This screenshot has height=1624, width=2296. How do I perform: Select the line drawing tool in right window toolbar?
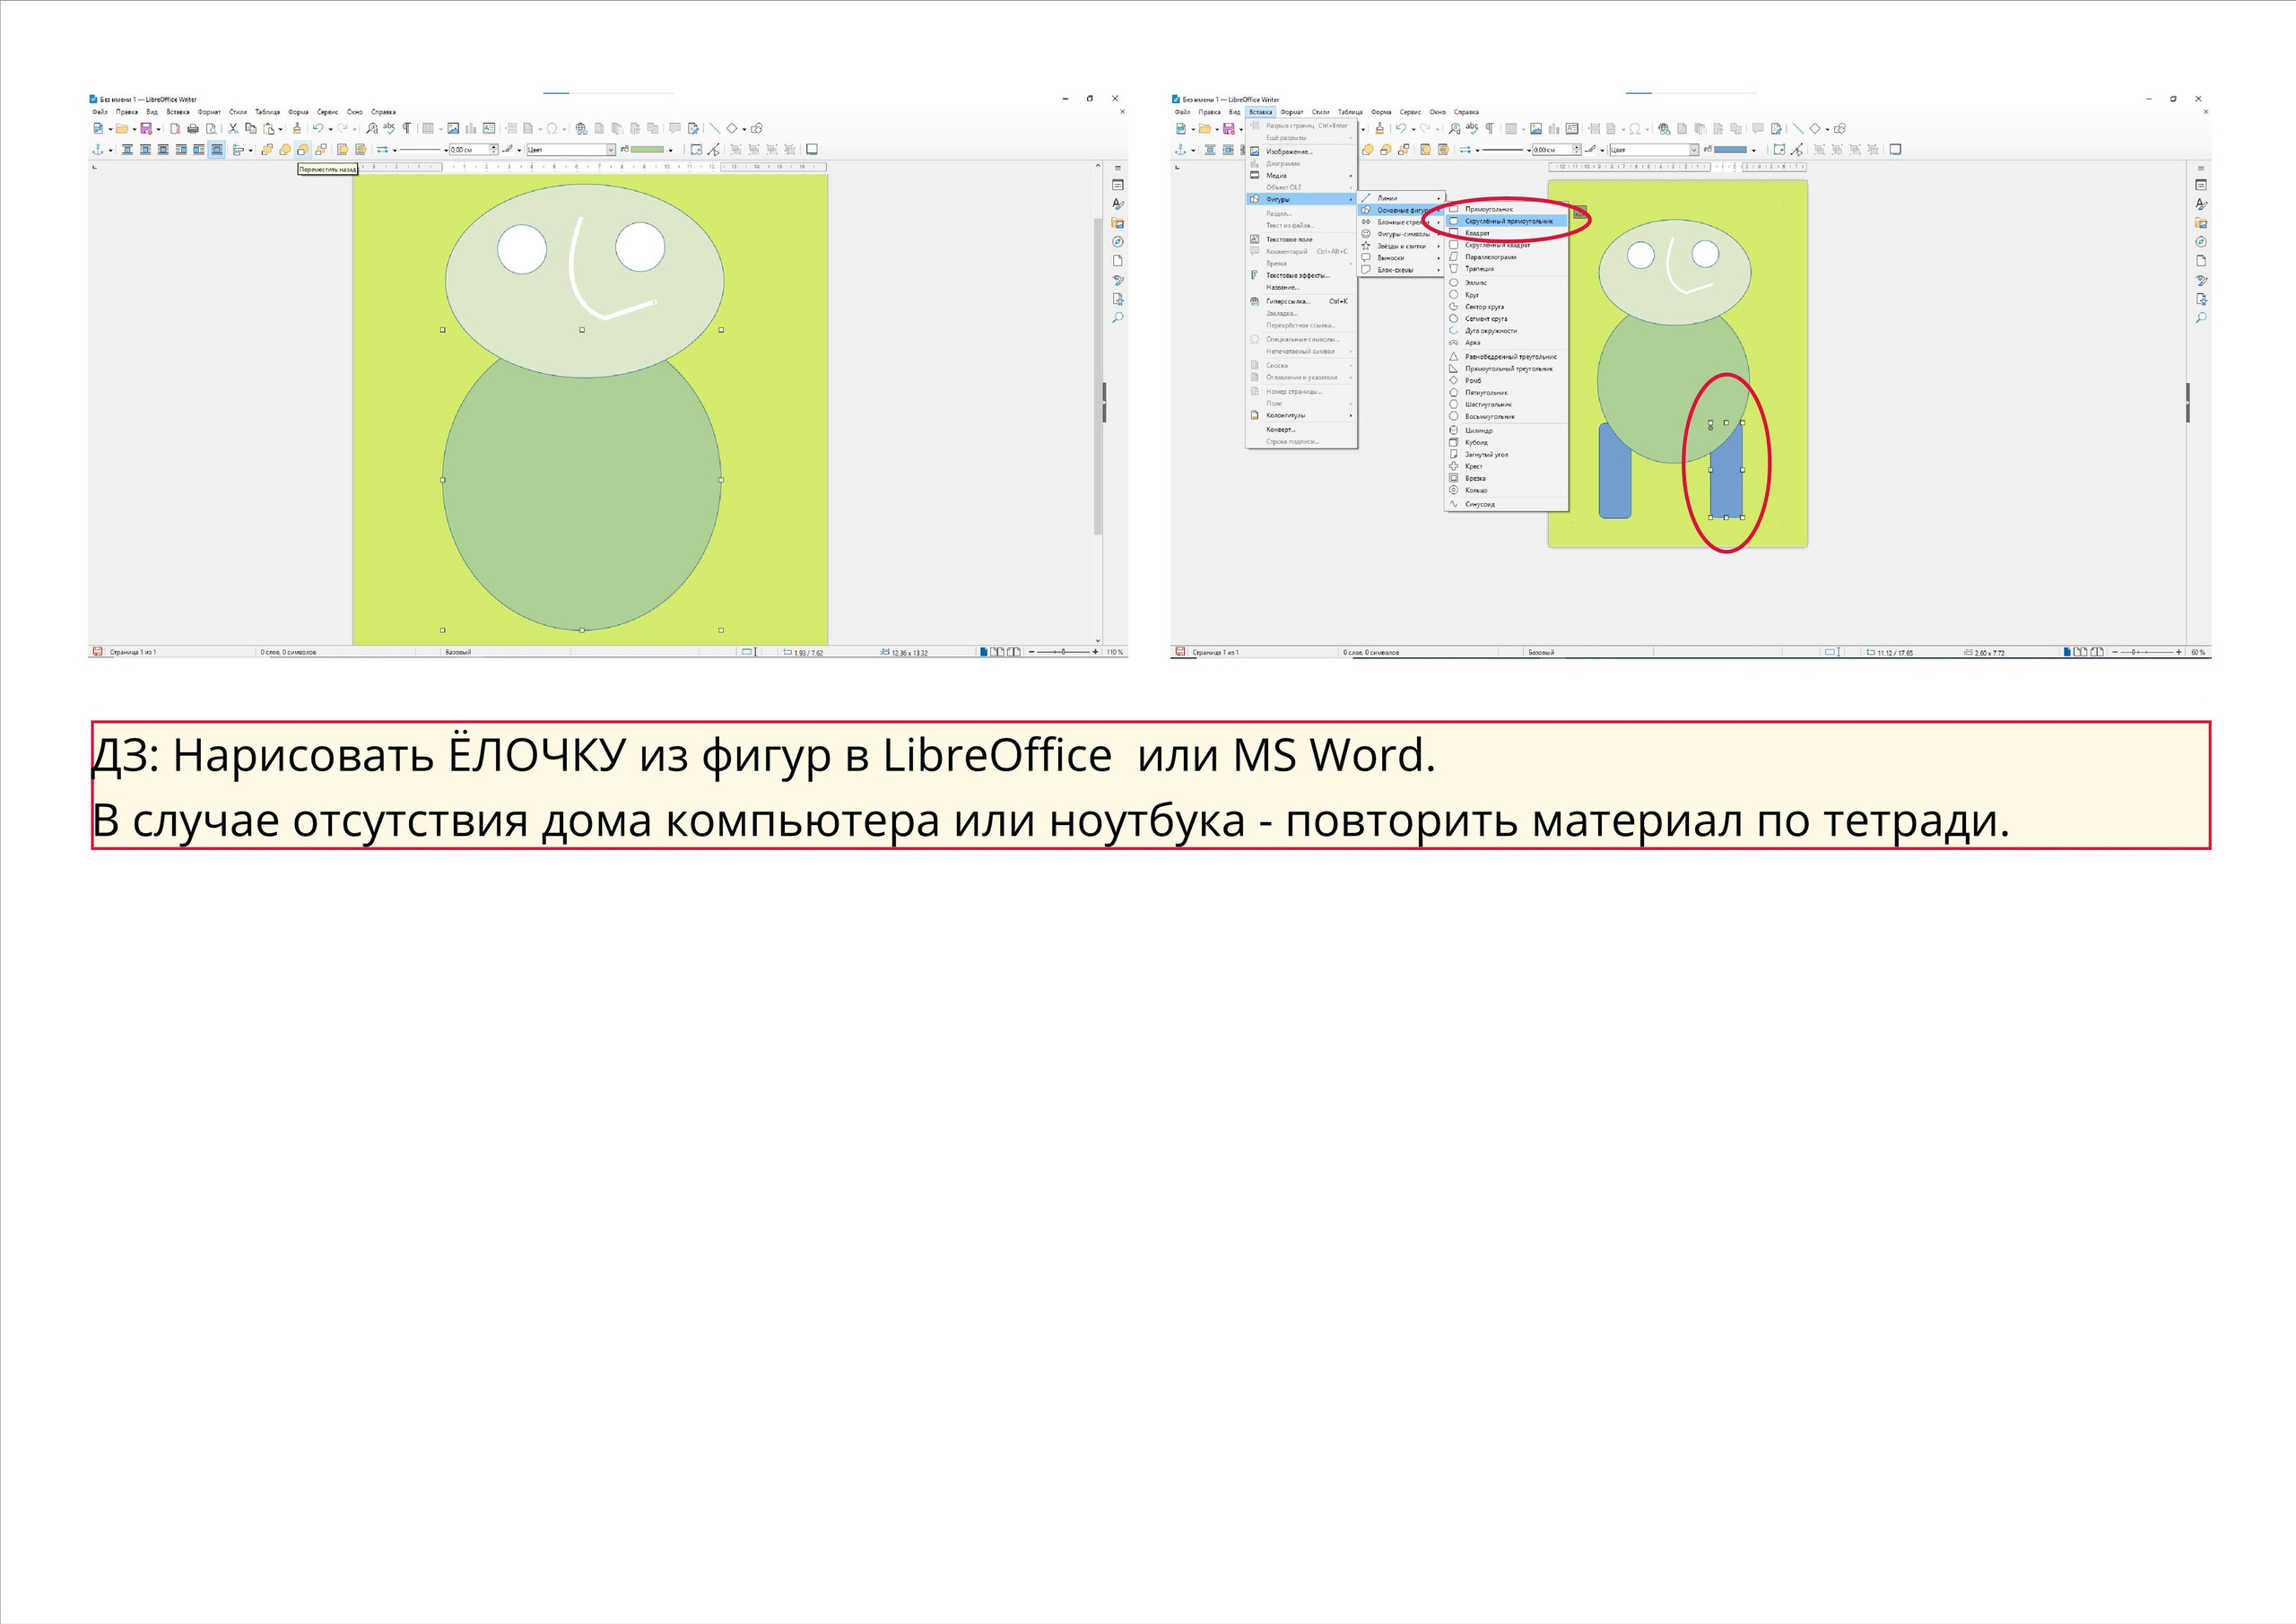click(x=1798, y=129)
